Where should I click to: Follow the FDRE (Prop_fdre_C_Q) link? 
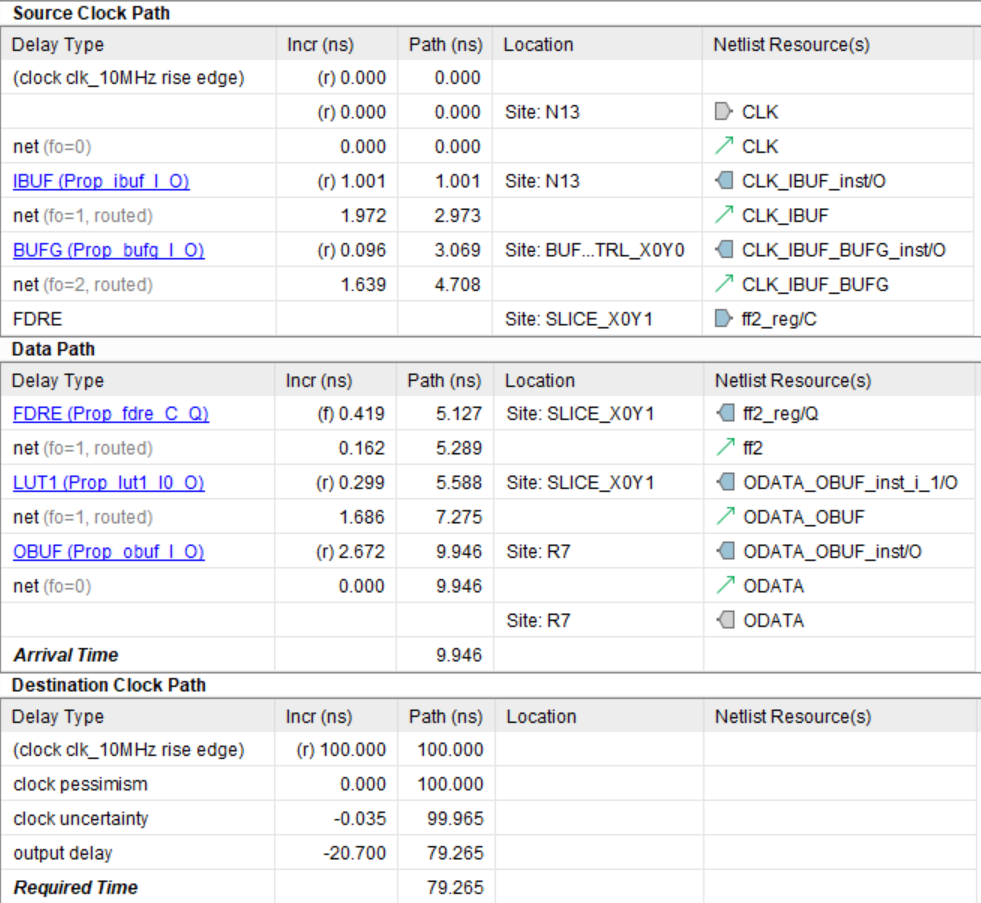(x=110, y=414)
